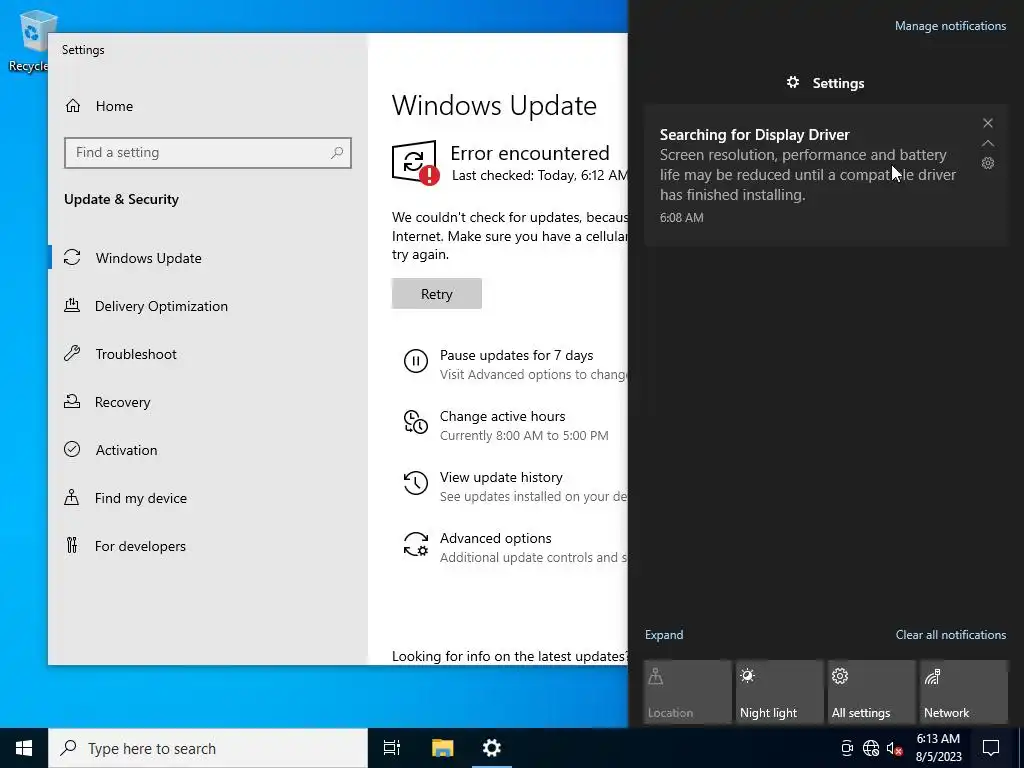This screenshot has height=768, width=1024.
Task: Click the 'Looking for info on the latest updates?' text
Action: click(509, 656)
